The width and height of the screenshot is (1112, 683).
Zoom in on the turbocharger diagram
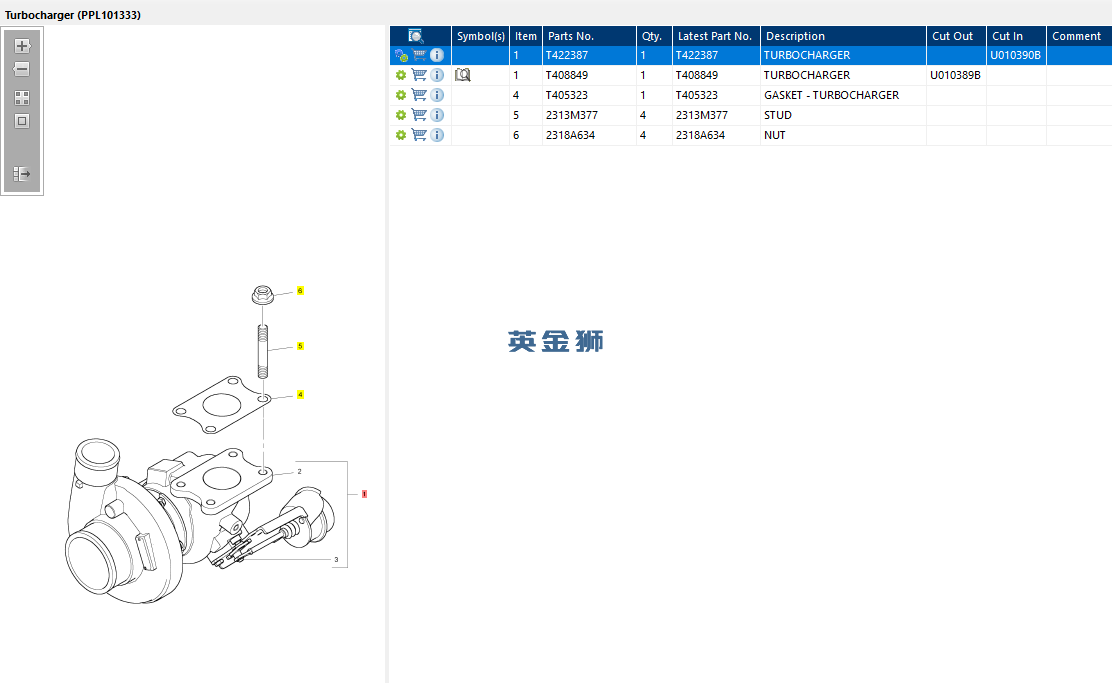point(22,46)
